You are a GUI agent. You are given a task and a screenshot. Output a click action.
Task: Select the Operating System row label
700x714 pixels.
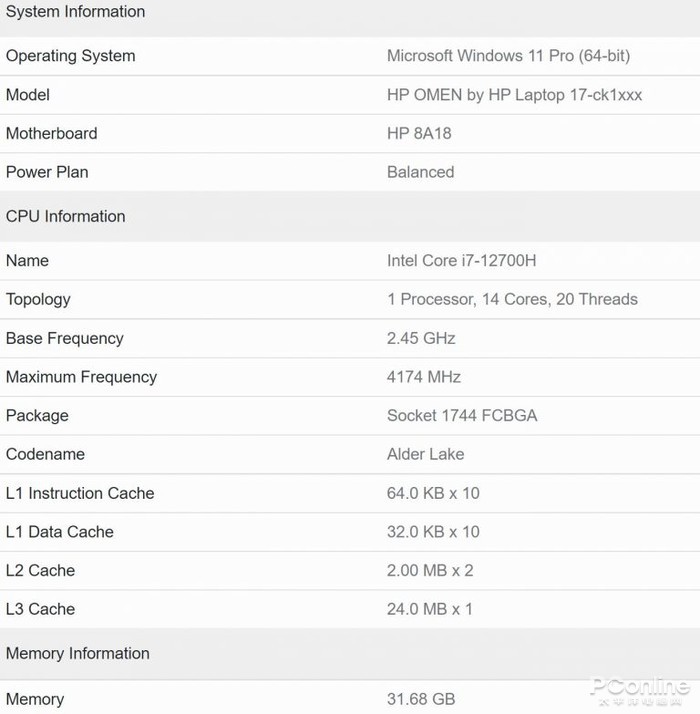click(x=70, y=56)
